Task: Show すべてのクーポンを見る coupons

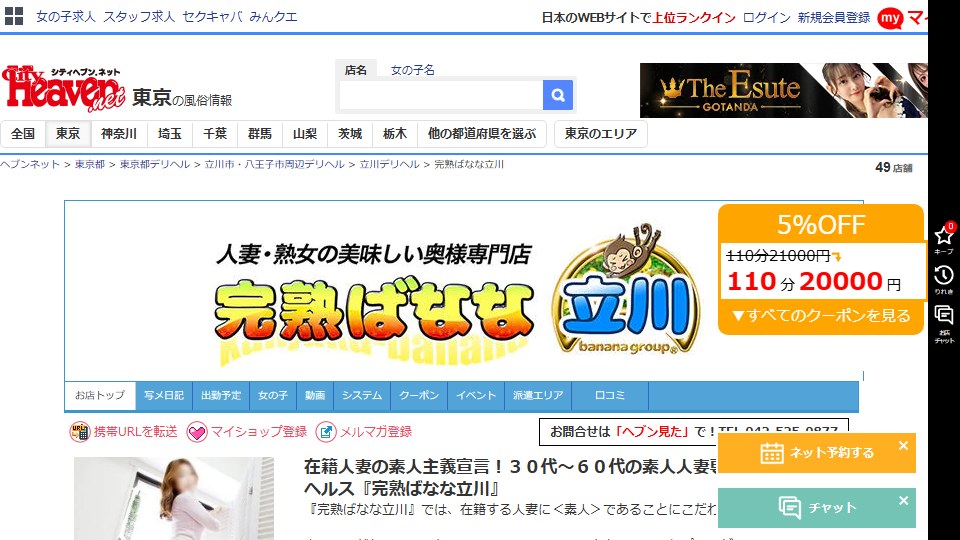Action: pyautogui.click(x=821, y=316)
